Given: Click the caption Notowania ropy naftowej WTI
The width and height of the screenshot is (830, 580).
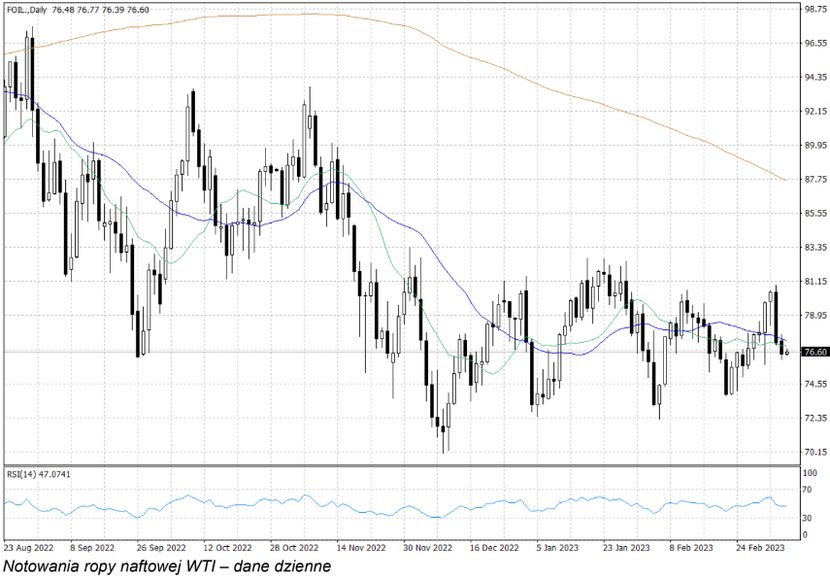Looking at the screenshot, I should (x=166, y=567).
